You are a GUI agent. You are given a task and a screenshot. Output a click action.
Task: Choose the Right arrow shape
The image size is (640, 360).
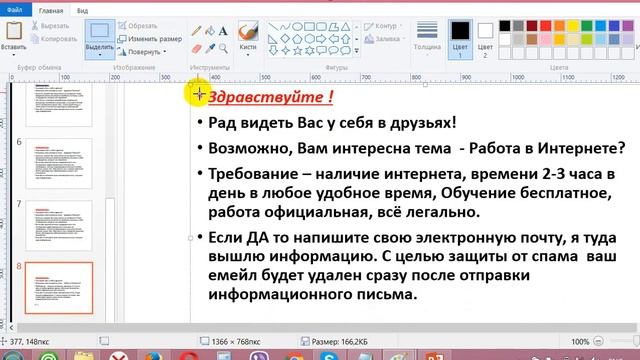[x=321, y=39]
